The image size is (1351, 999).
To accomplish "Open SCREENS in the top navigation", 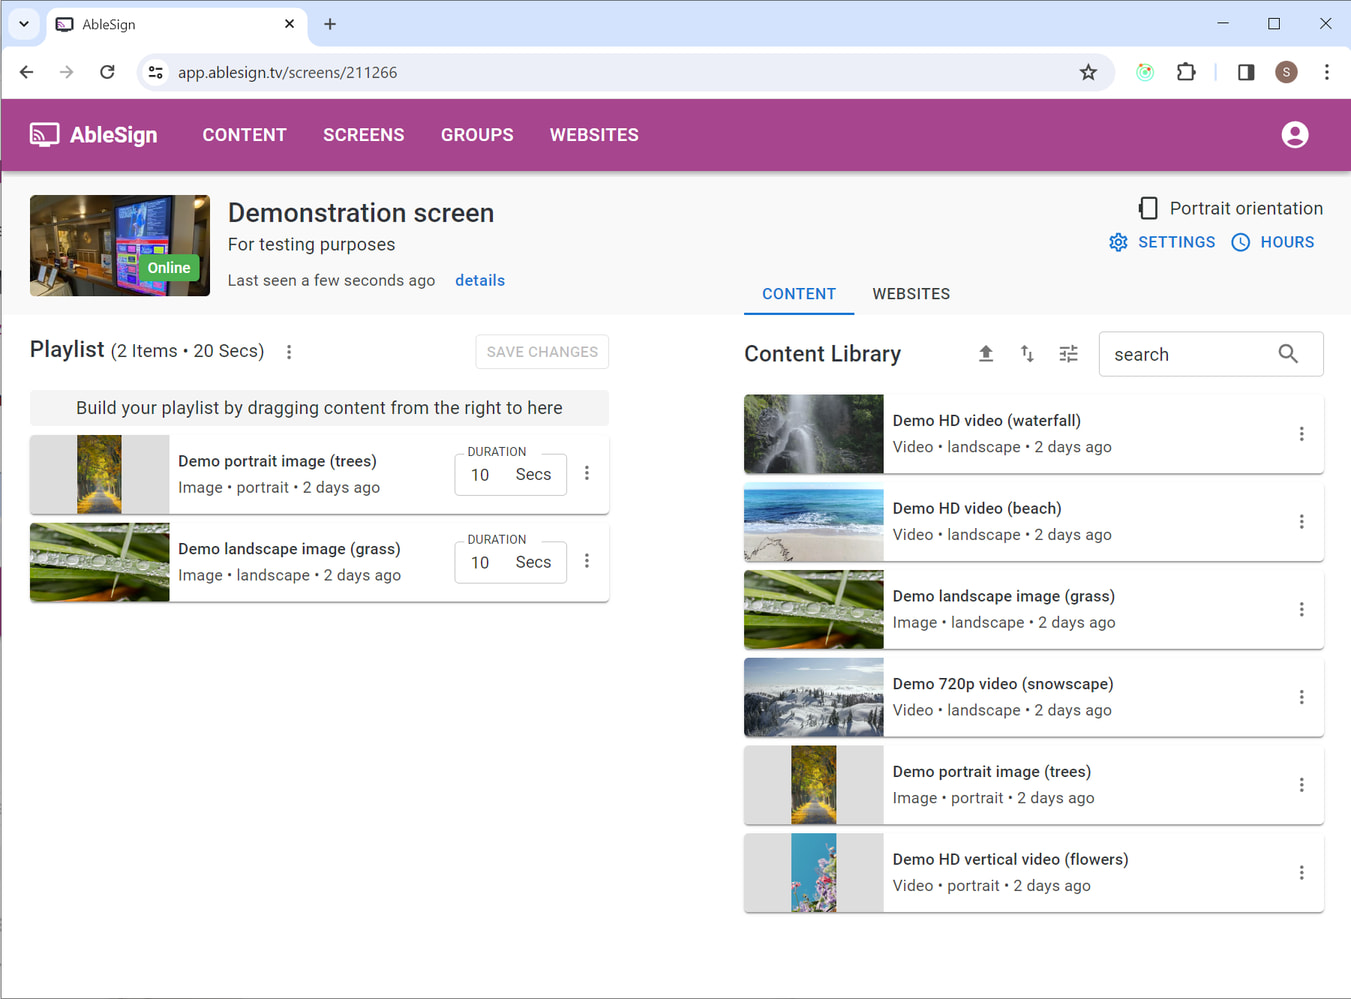I will (x=363, y=135).
